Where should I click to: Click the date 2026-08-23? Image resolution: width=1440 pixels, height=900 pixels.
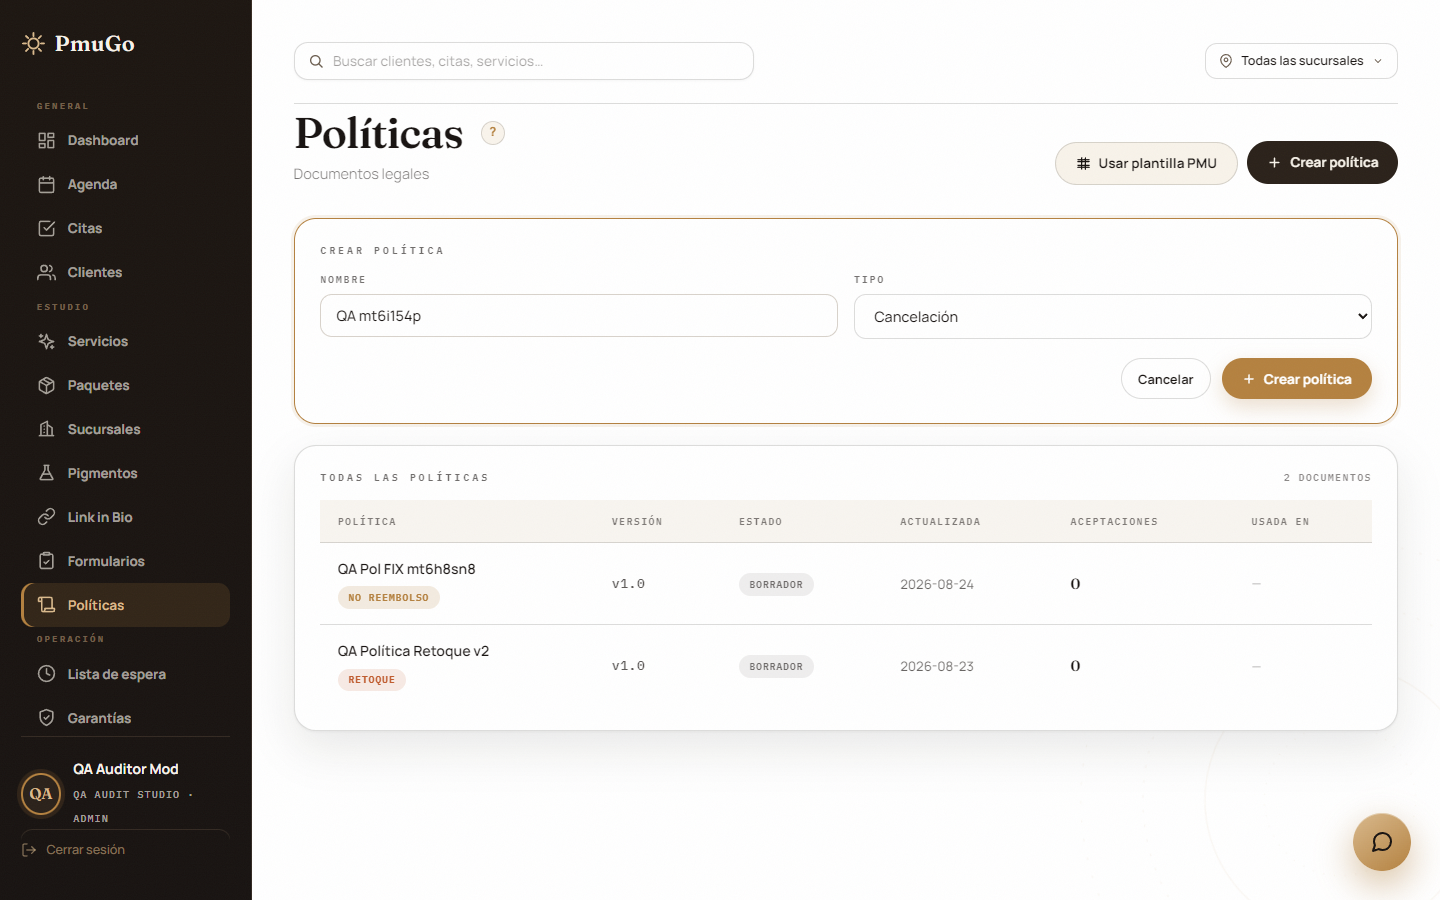937,666
